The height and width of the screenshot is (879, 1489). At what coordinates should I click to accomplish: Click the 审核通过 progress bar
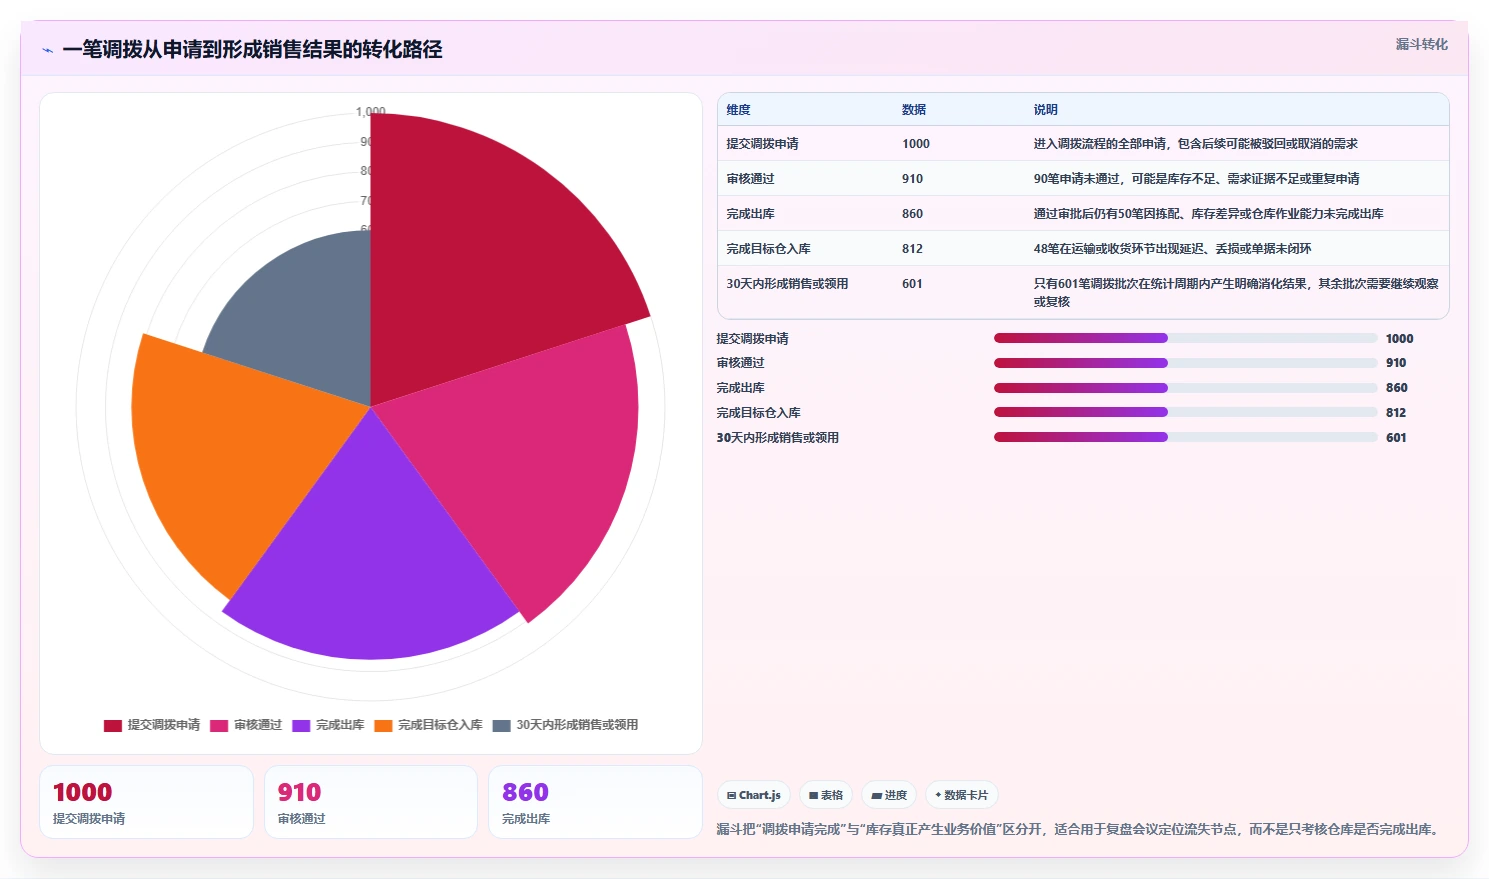[x=1185, y=363]
